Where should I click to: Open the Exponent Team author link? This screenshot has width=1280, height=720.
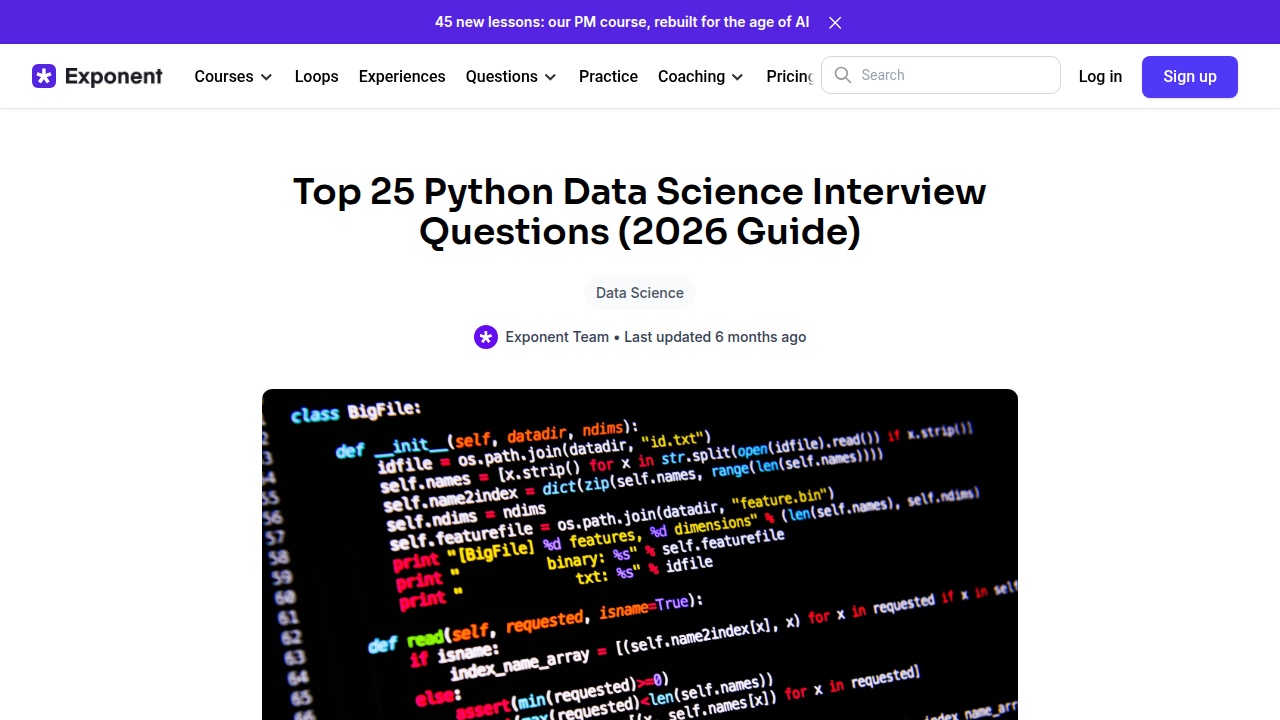(x=557, y=337)
